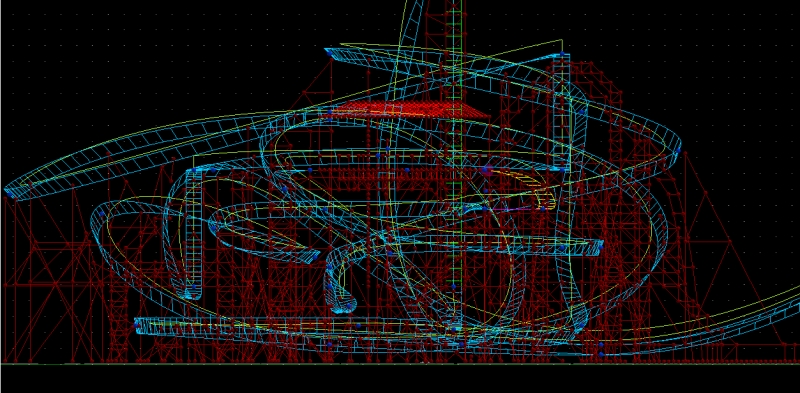
Task: Select blue vertex at rightmost curve apex
Action: tap(679, 151)
